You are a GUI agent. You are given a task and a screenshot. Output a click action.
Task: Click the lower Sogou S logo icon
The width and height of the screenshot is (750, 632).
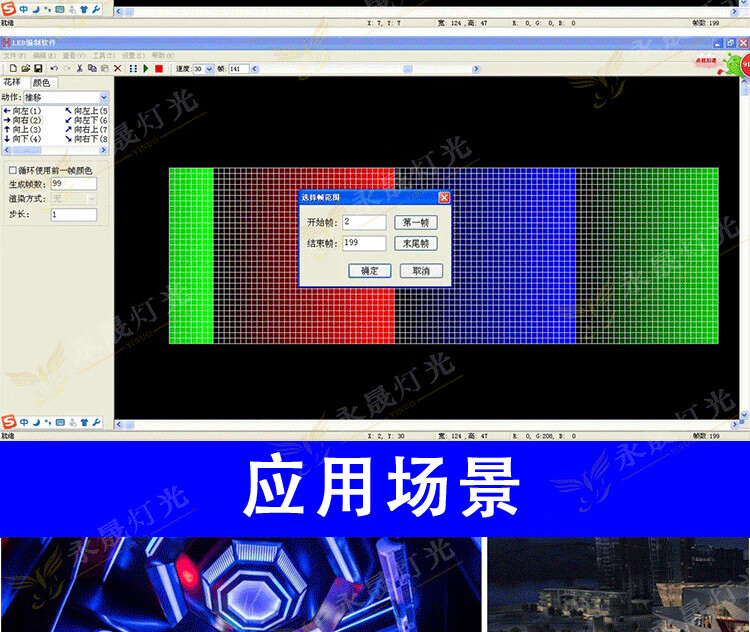click(9, 422)
